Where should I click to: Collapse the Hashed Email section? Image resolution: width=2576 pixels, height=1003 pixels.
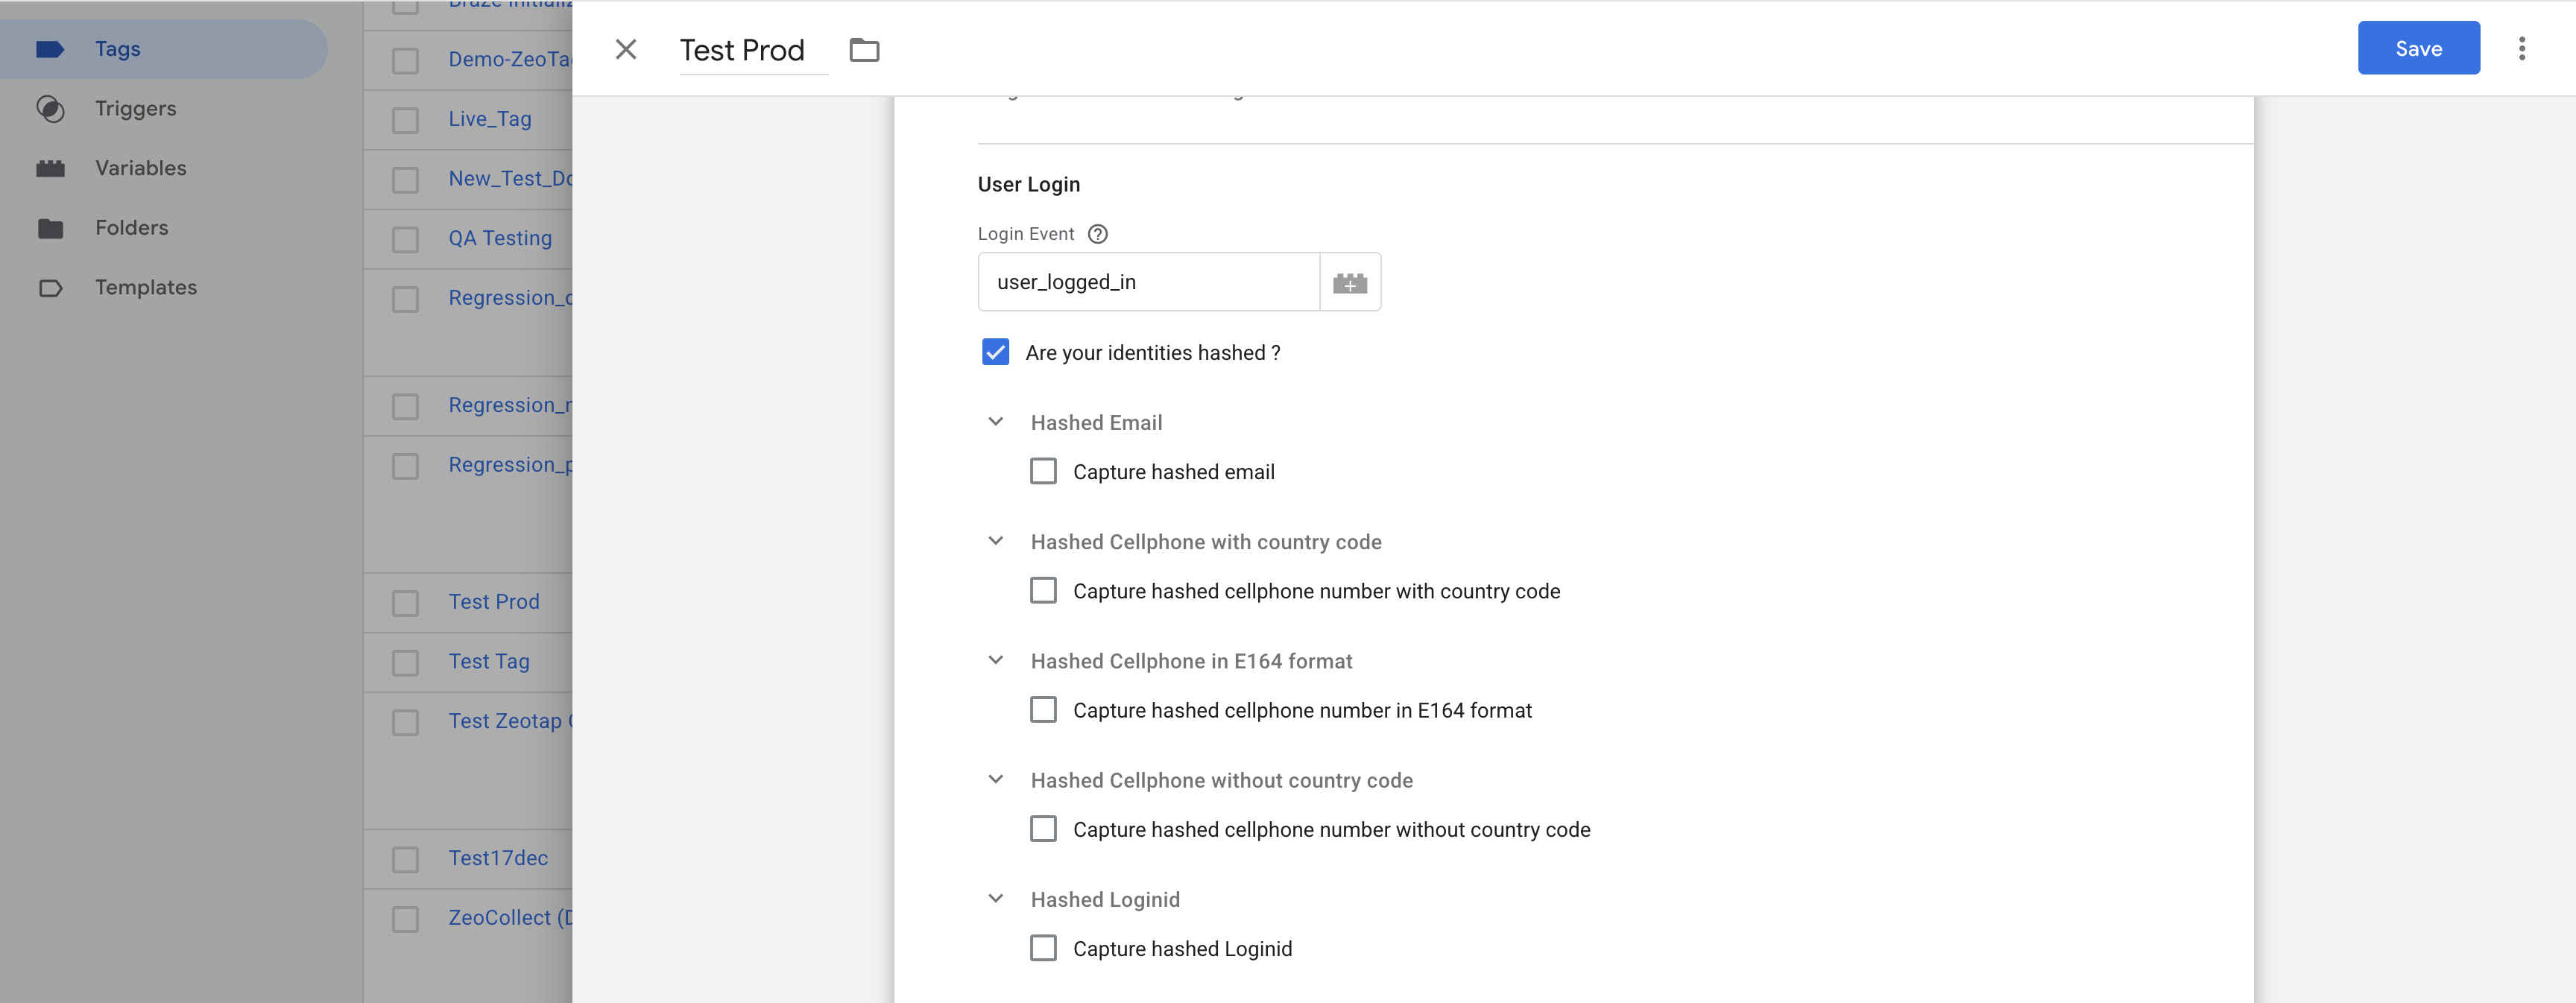coord(995,421)
